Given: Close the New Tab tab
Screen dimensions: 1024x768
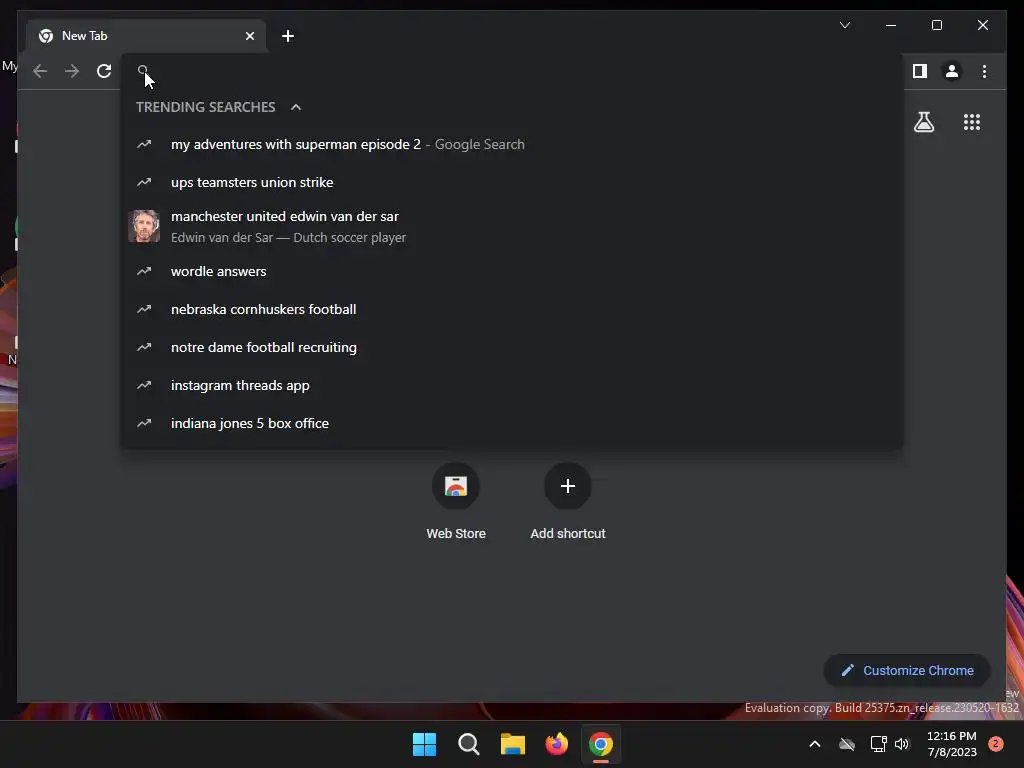Looking at the screenshot, I should coord(249,36).
